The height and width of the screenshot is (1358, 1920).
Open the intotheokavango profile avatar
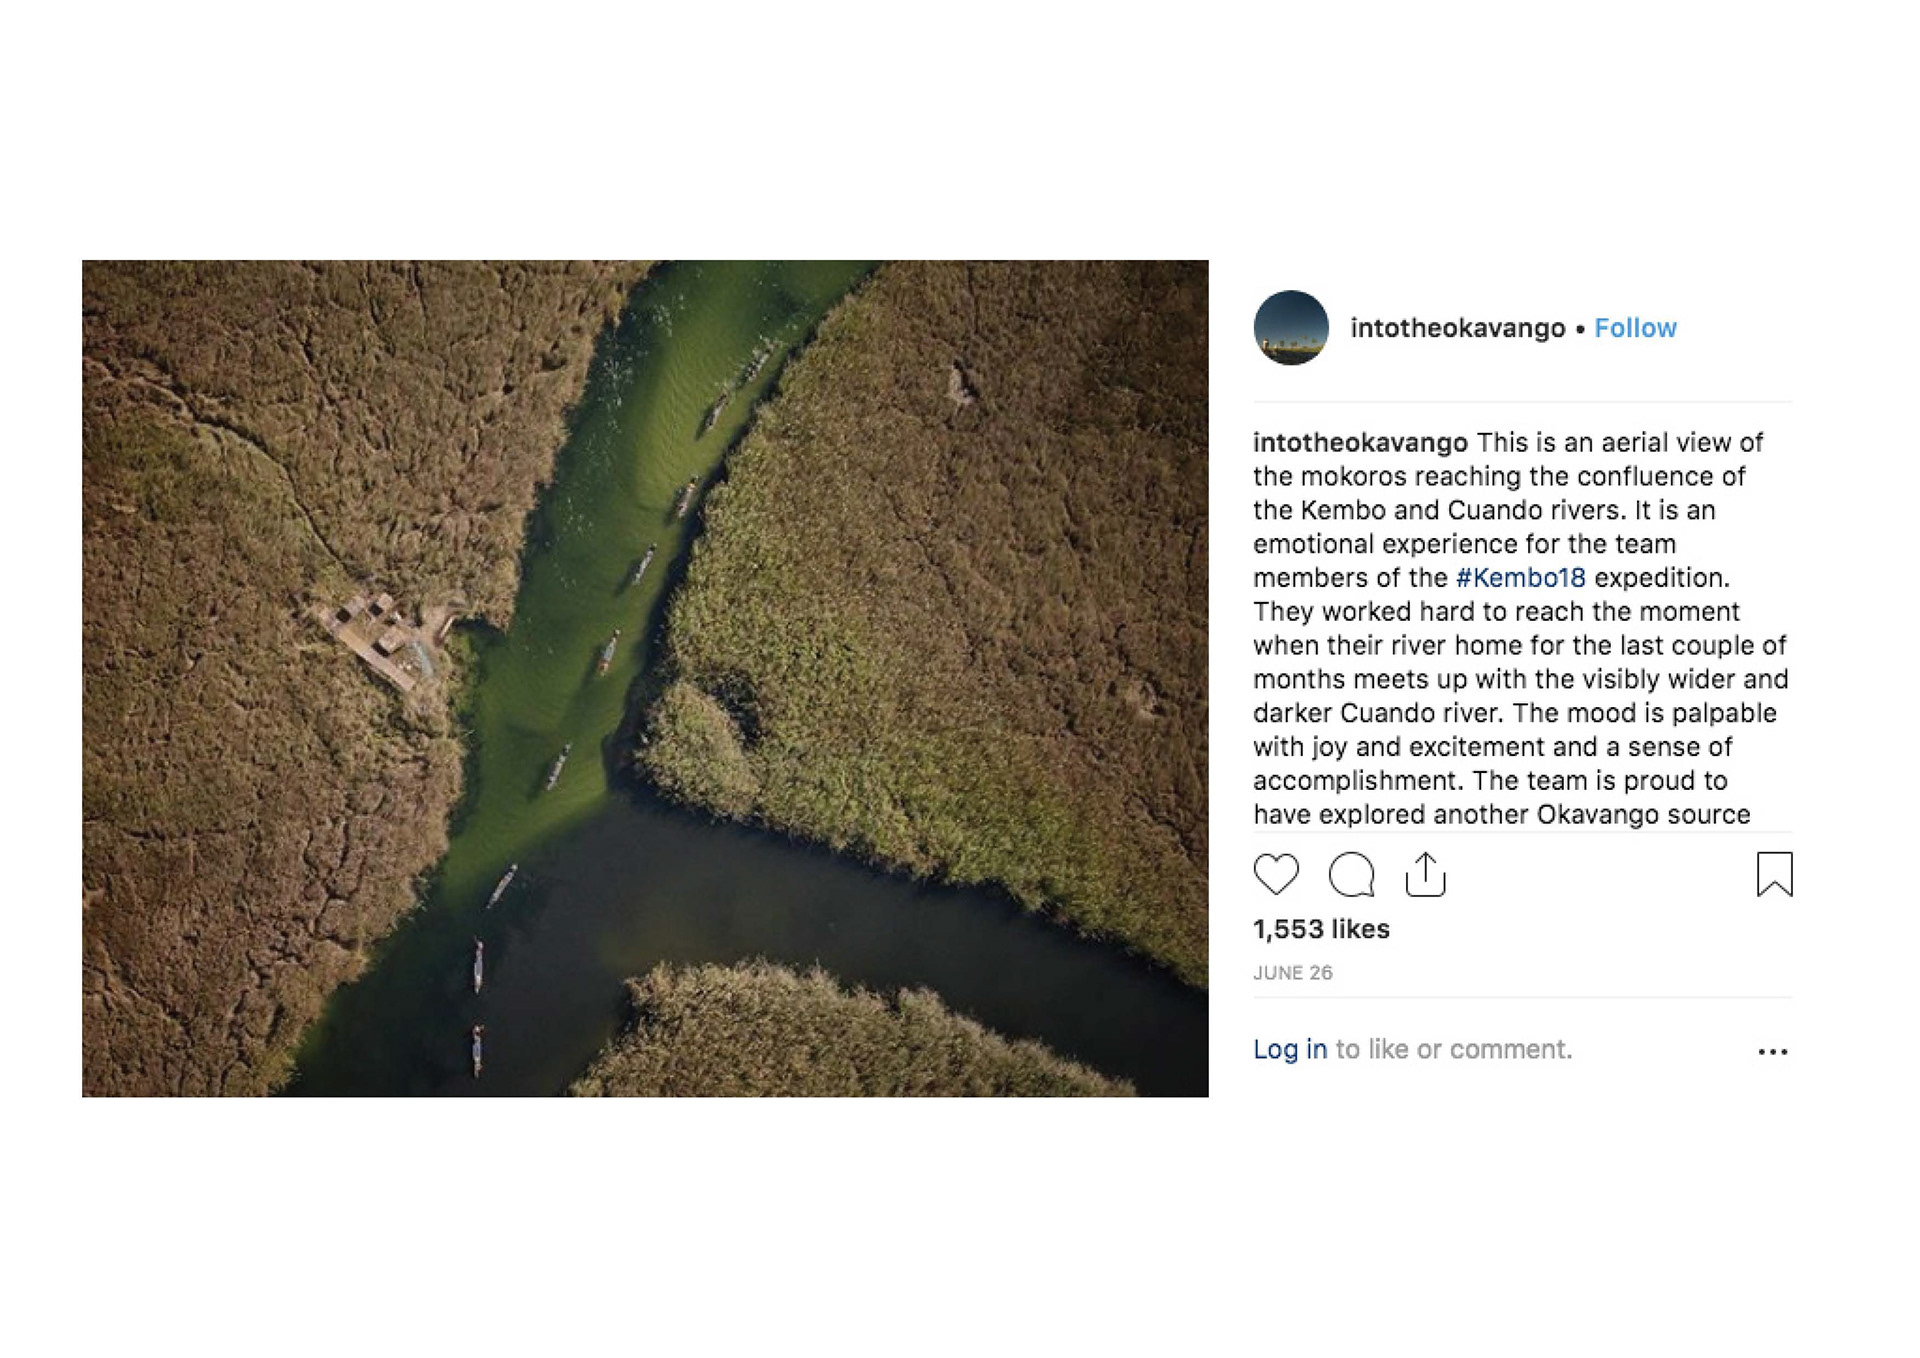[1290, 328]
